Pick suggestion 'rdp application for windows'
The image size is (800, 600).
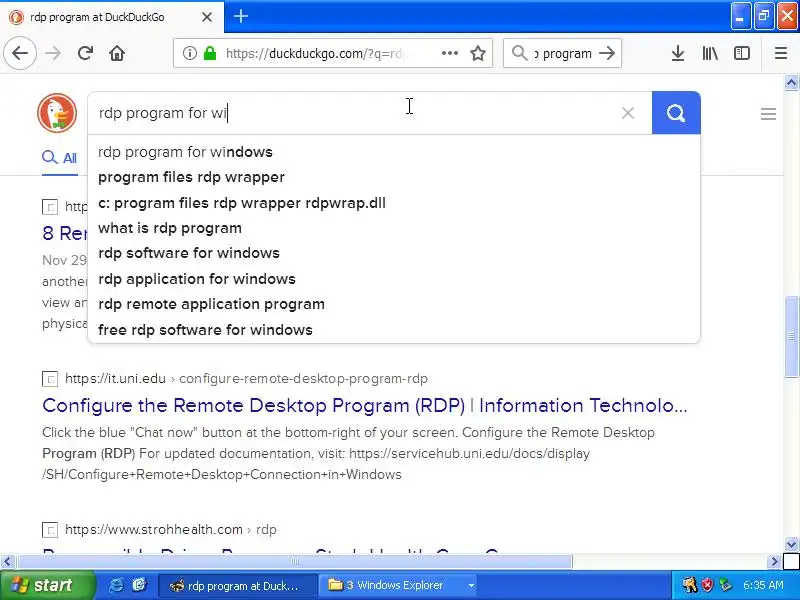coord(394,279)
